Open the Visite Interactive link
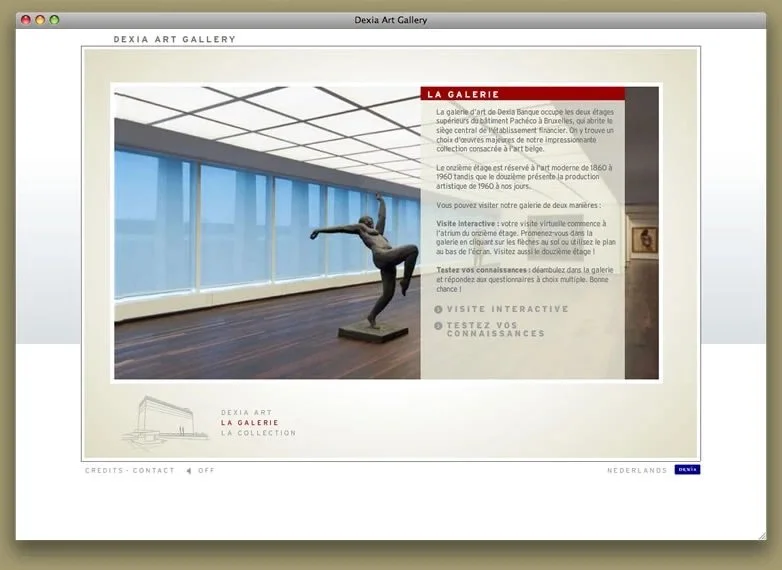This screenshot has height=570, width=782. pos(508,309)
